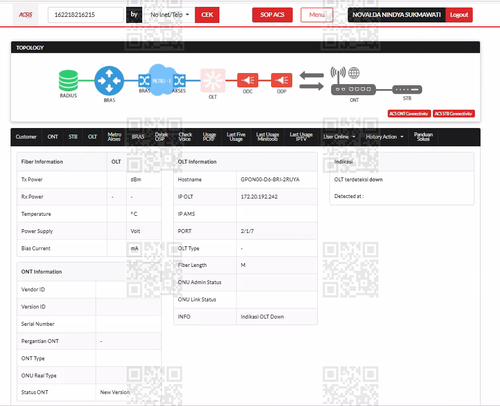Open the Usage PCRF tab
This screenshot has height=406, width=500.
coord(209,137)
